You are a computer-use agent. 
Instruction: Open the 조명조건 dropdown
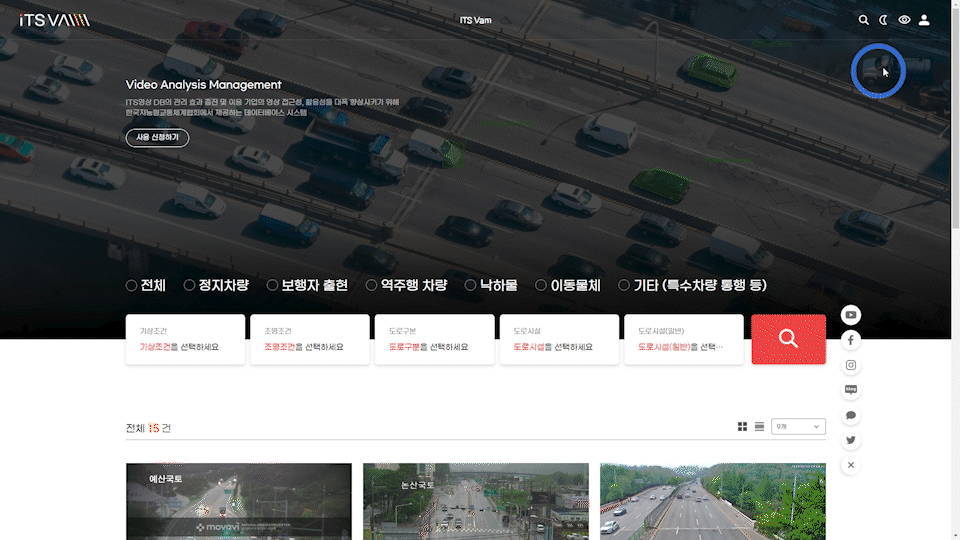(310, 340)
